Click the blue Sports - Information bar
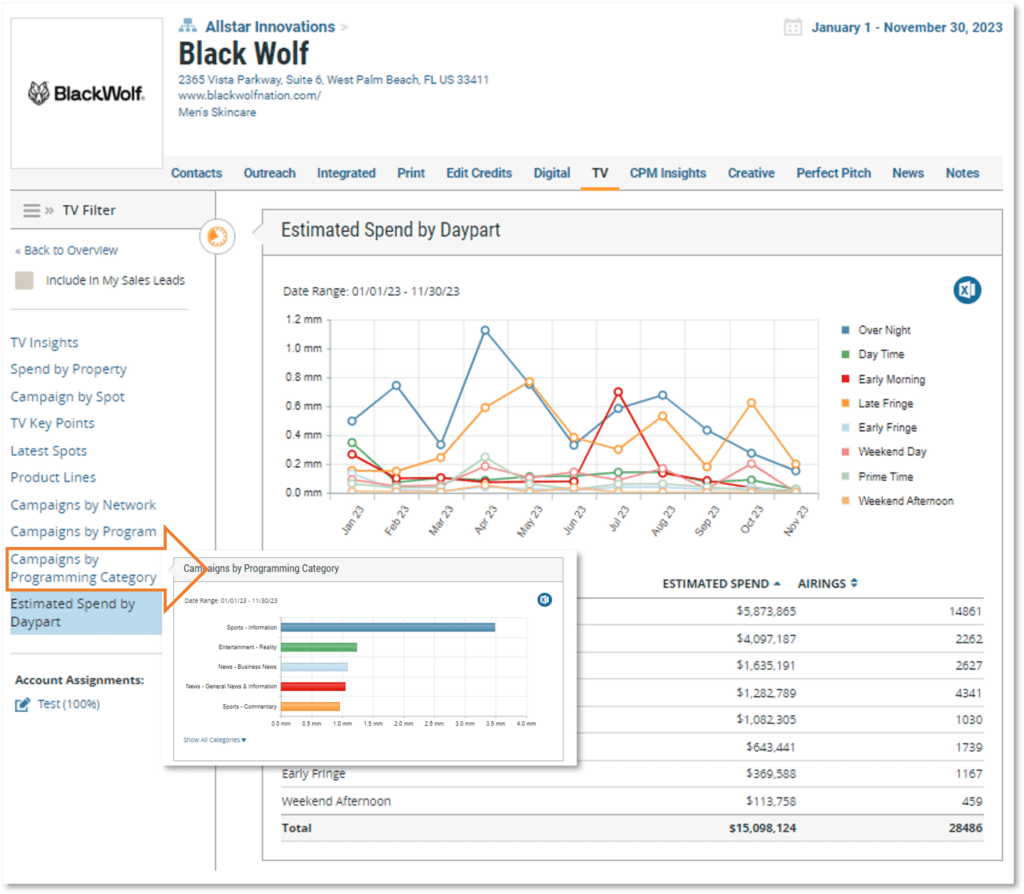 point(387,627)
